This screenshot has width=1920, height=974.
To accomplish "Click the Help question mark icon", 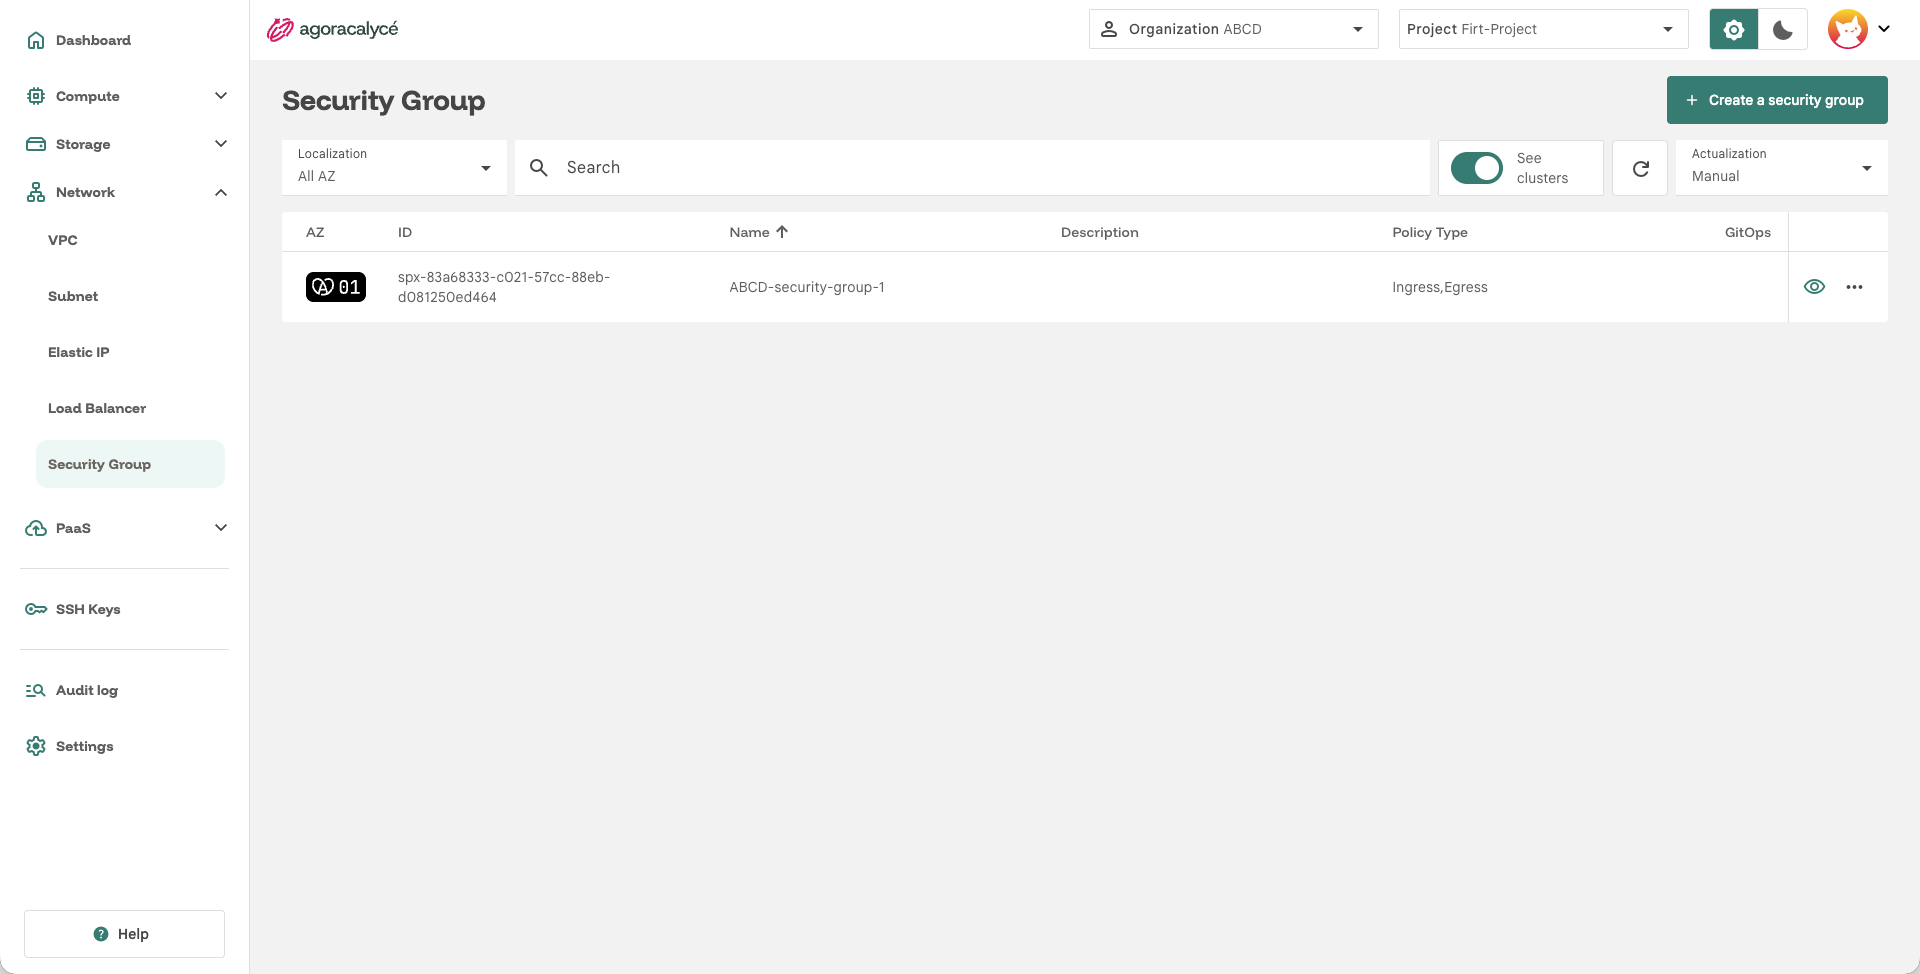I will tap(101, 934).
